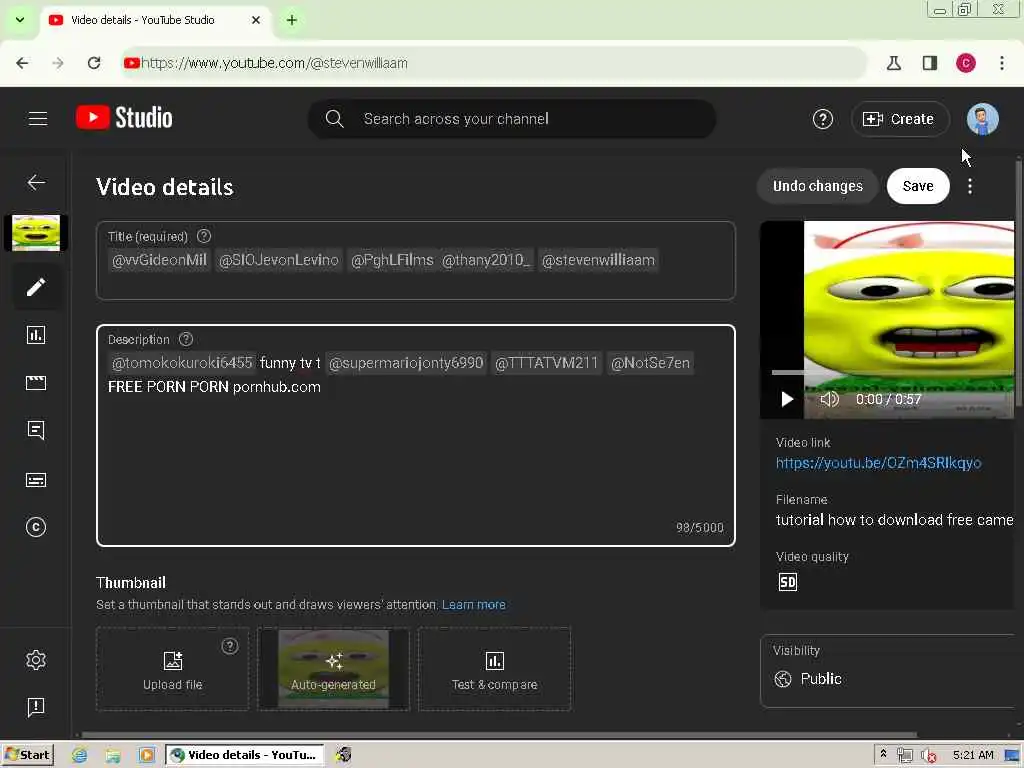This screenshot has height=768, width=1024.
Task: Play the video preview
Action: (787, 399)
